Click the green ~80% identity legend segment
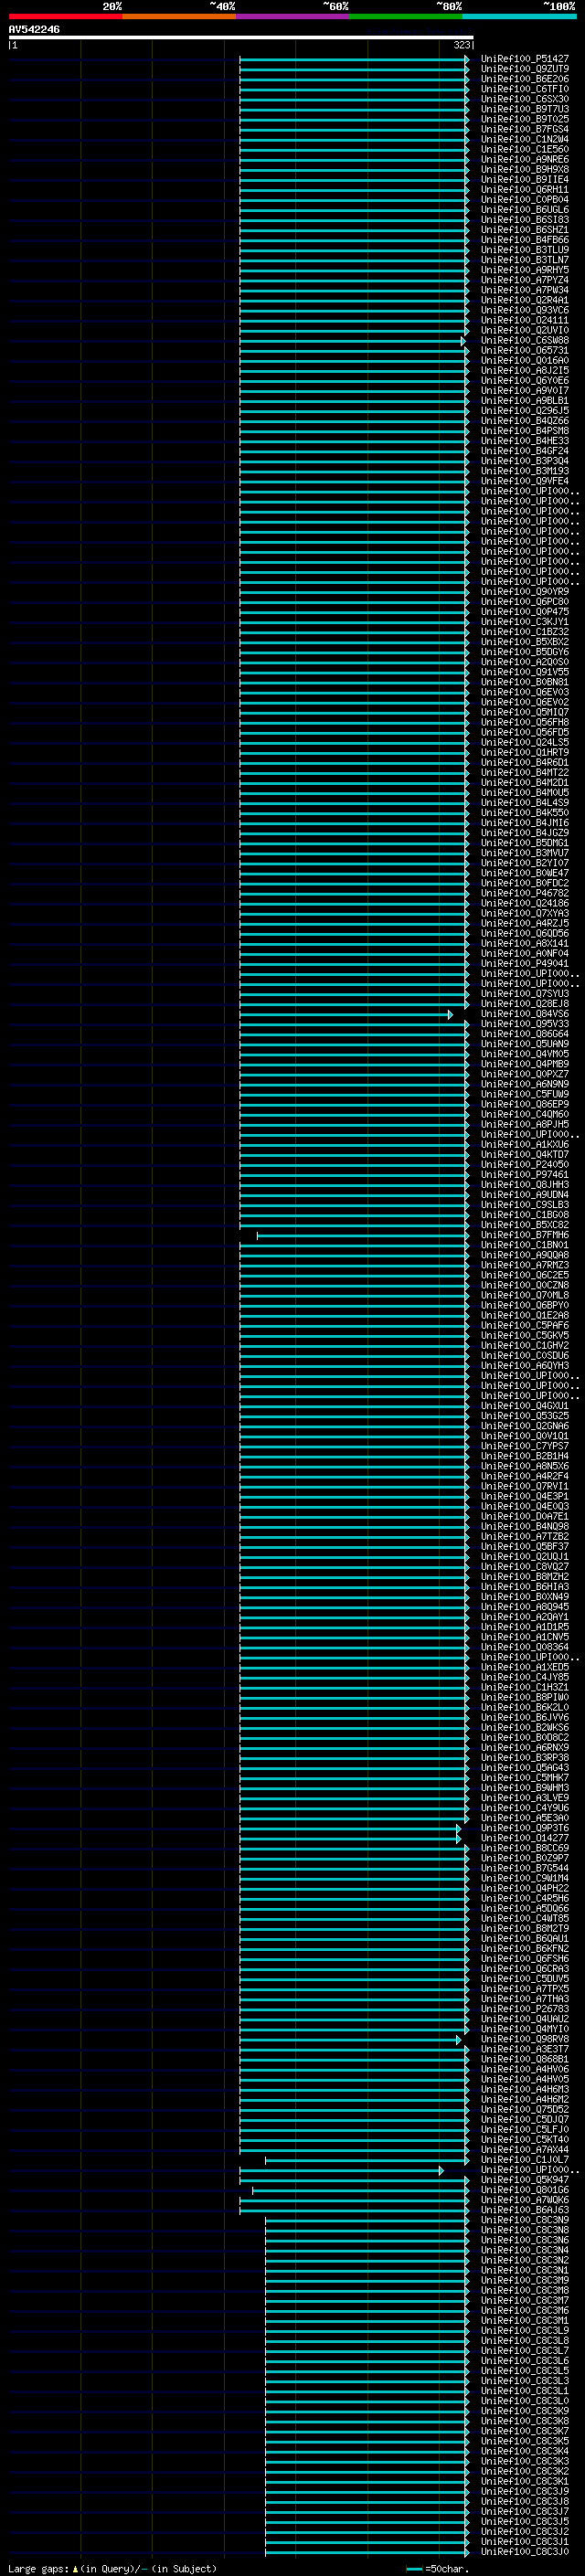585x2576 pixels. point(406,17)
